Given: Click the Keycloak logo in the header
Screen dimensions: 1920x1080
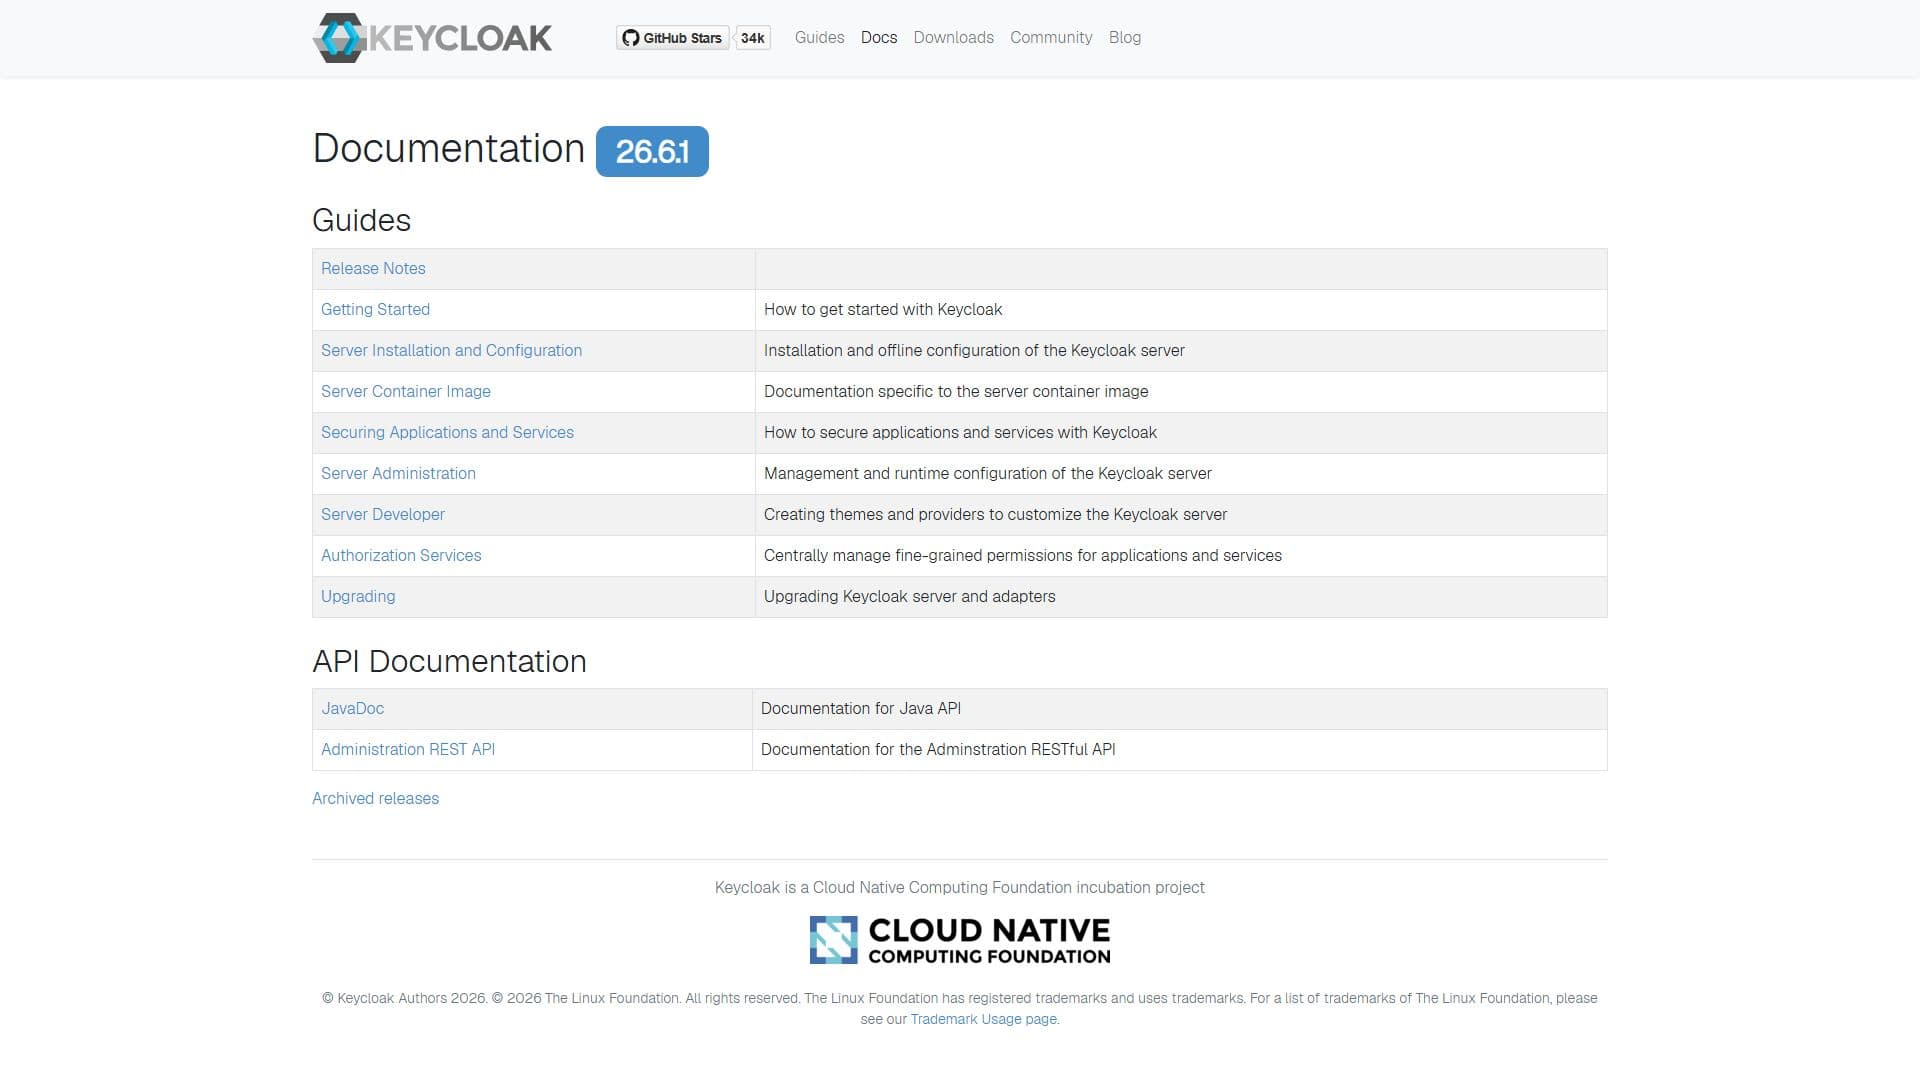Looking at the screenshot, I should (432, 38).
